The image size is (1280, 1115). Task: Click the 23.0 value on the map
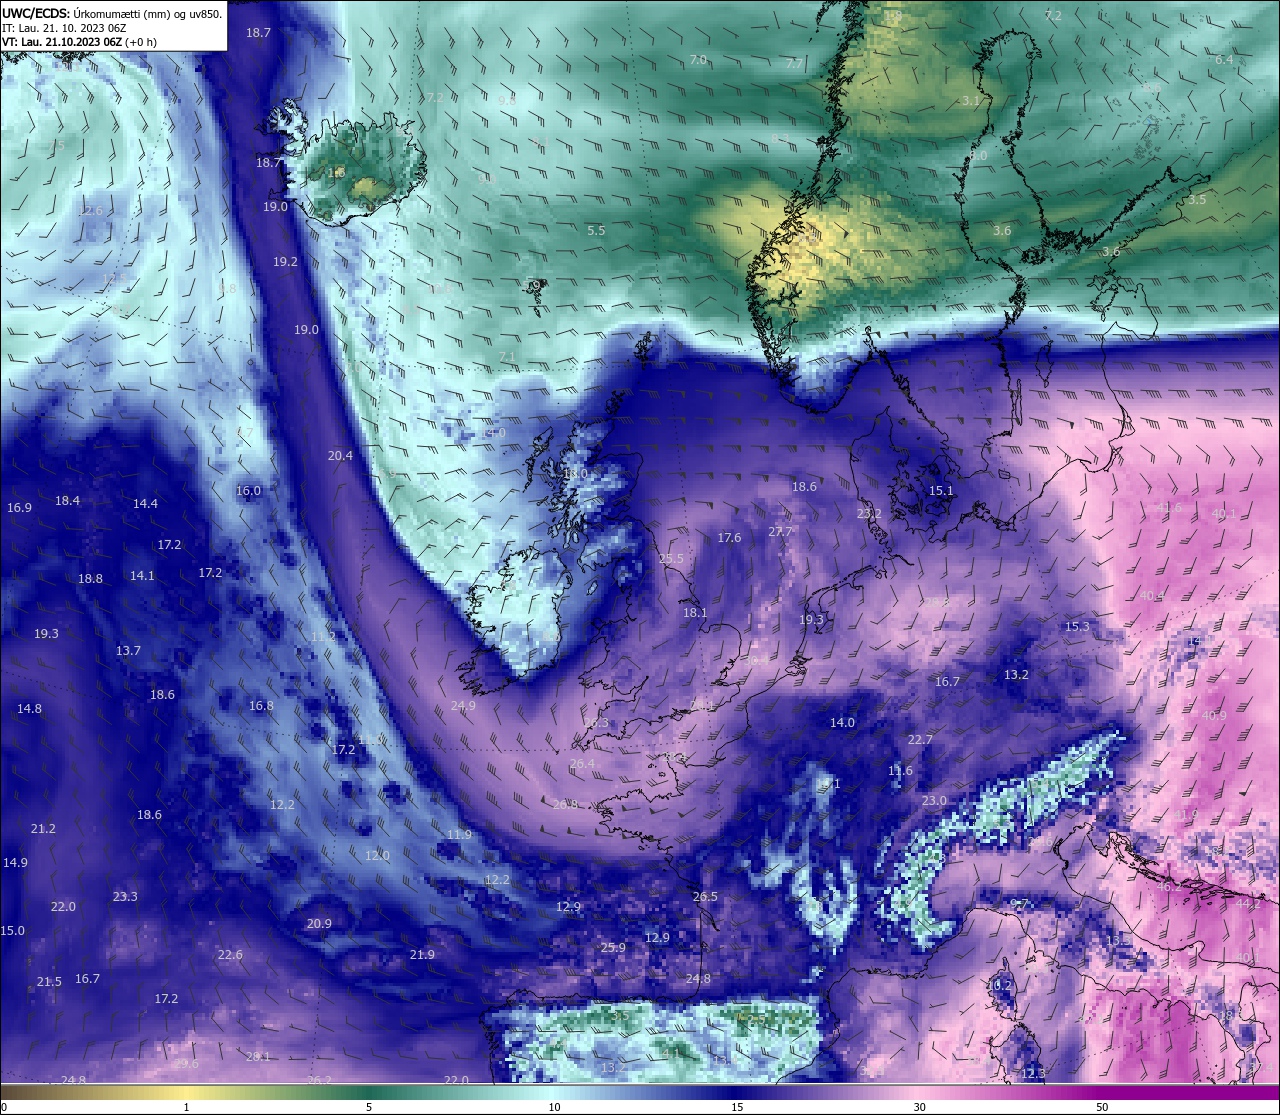(934, 802)
